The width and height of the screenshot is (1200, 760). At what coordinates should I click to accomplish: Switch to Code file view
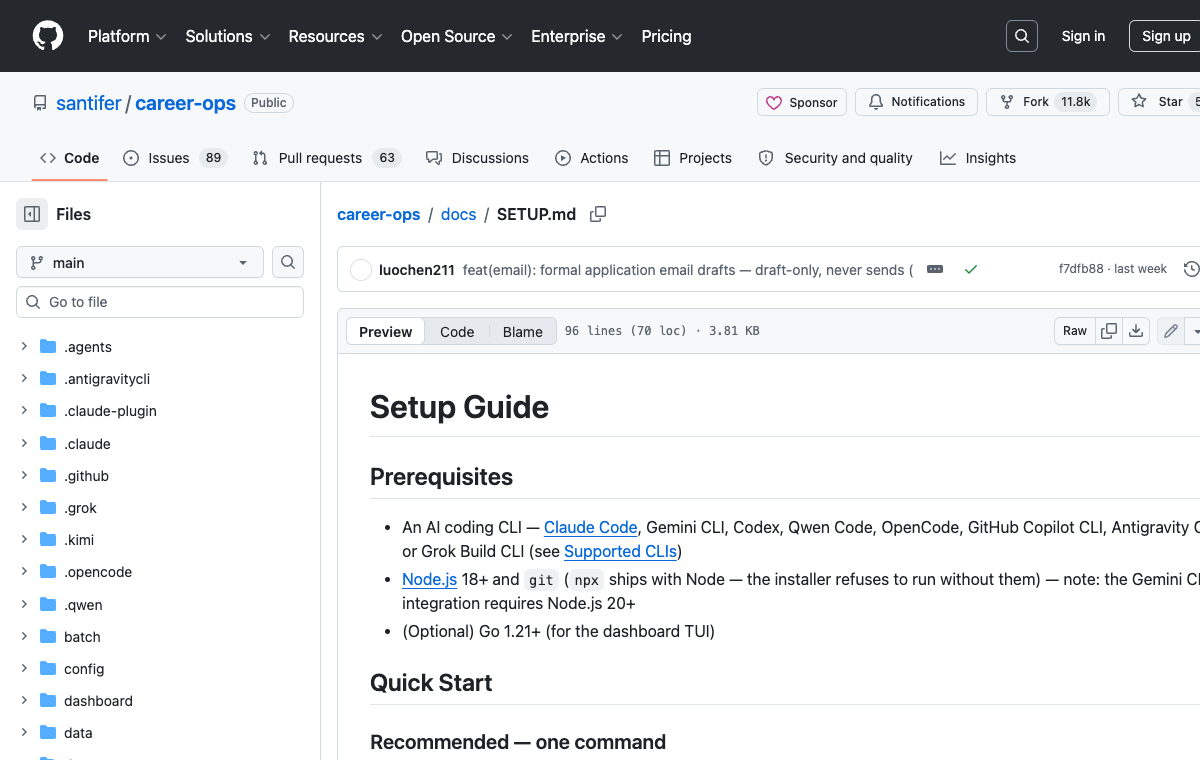coord(457,332)
